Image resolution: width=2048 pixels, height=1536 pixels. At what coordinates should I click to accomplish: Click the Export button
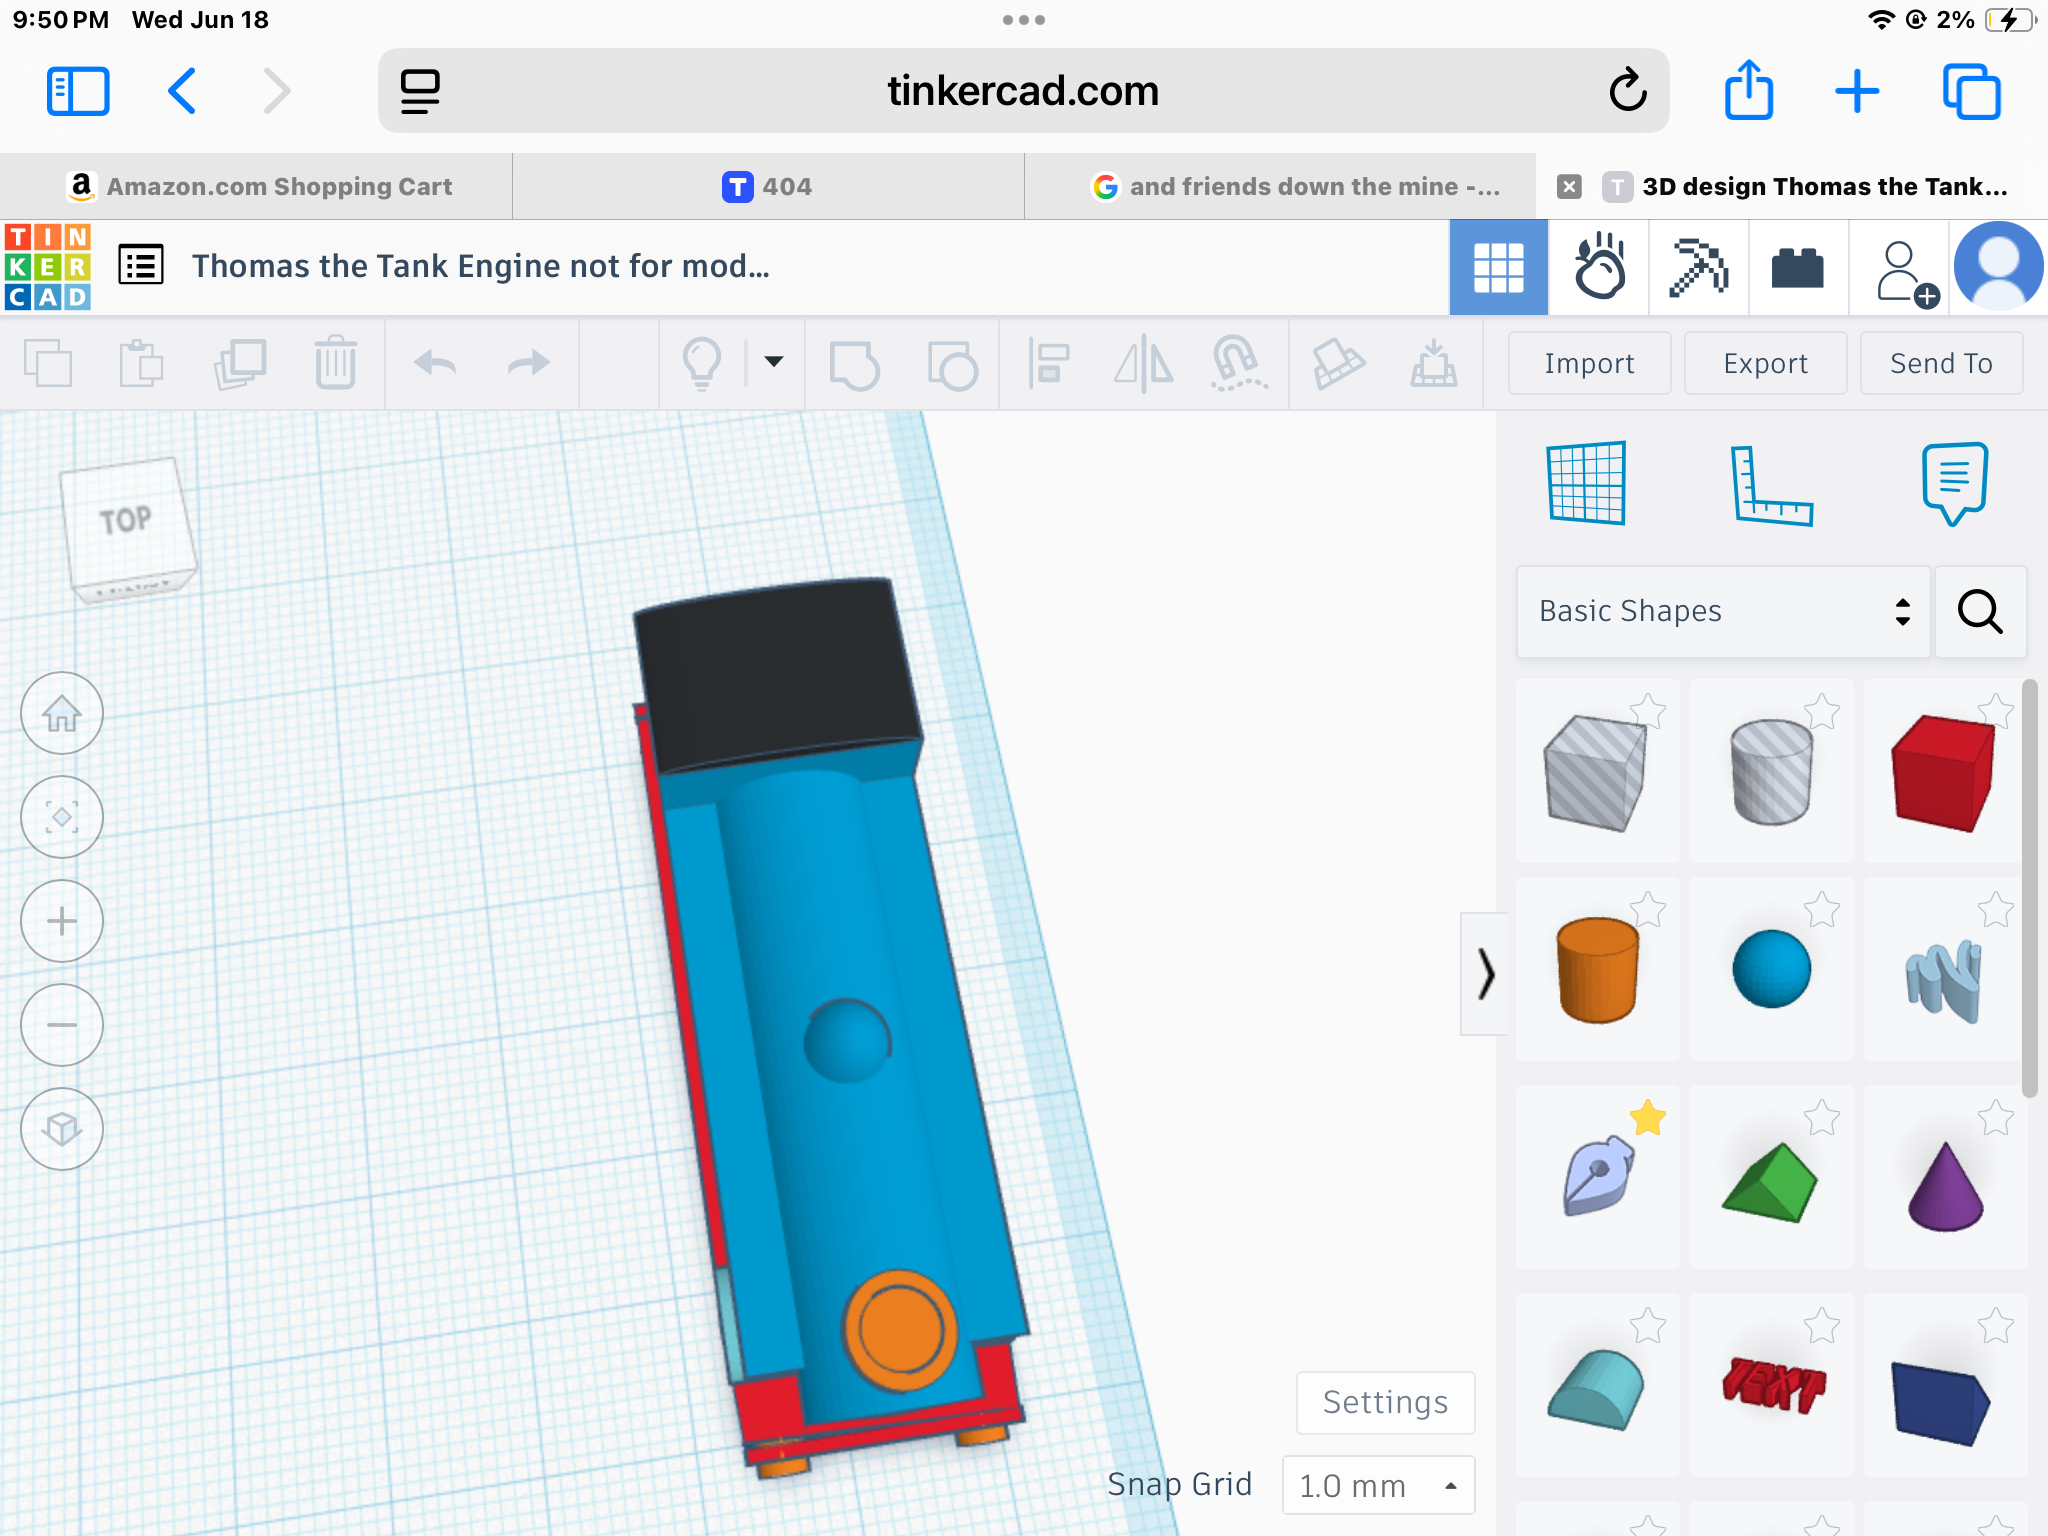[x=1765, y=363]
